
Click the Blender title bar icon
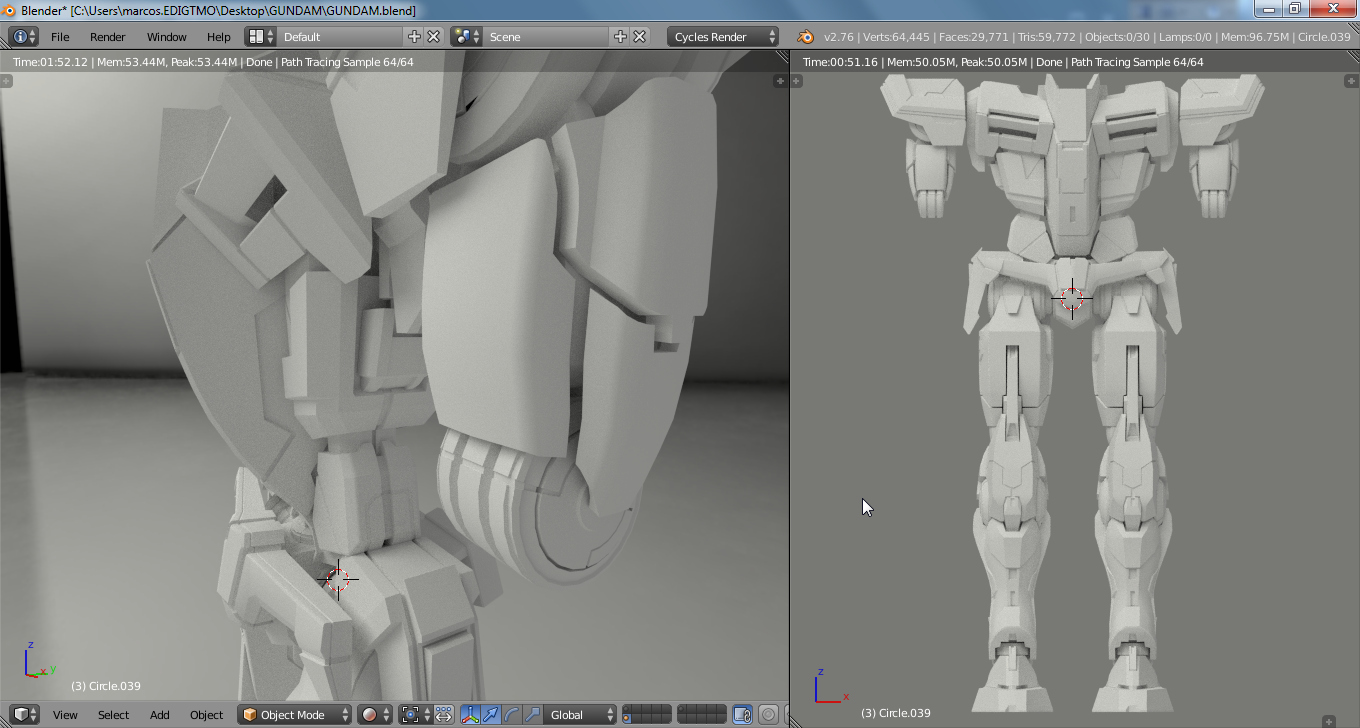point(9,10)
